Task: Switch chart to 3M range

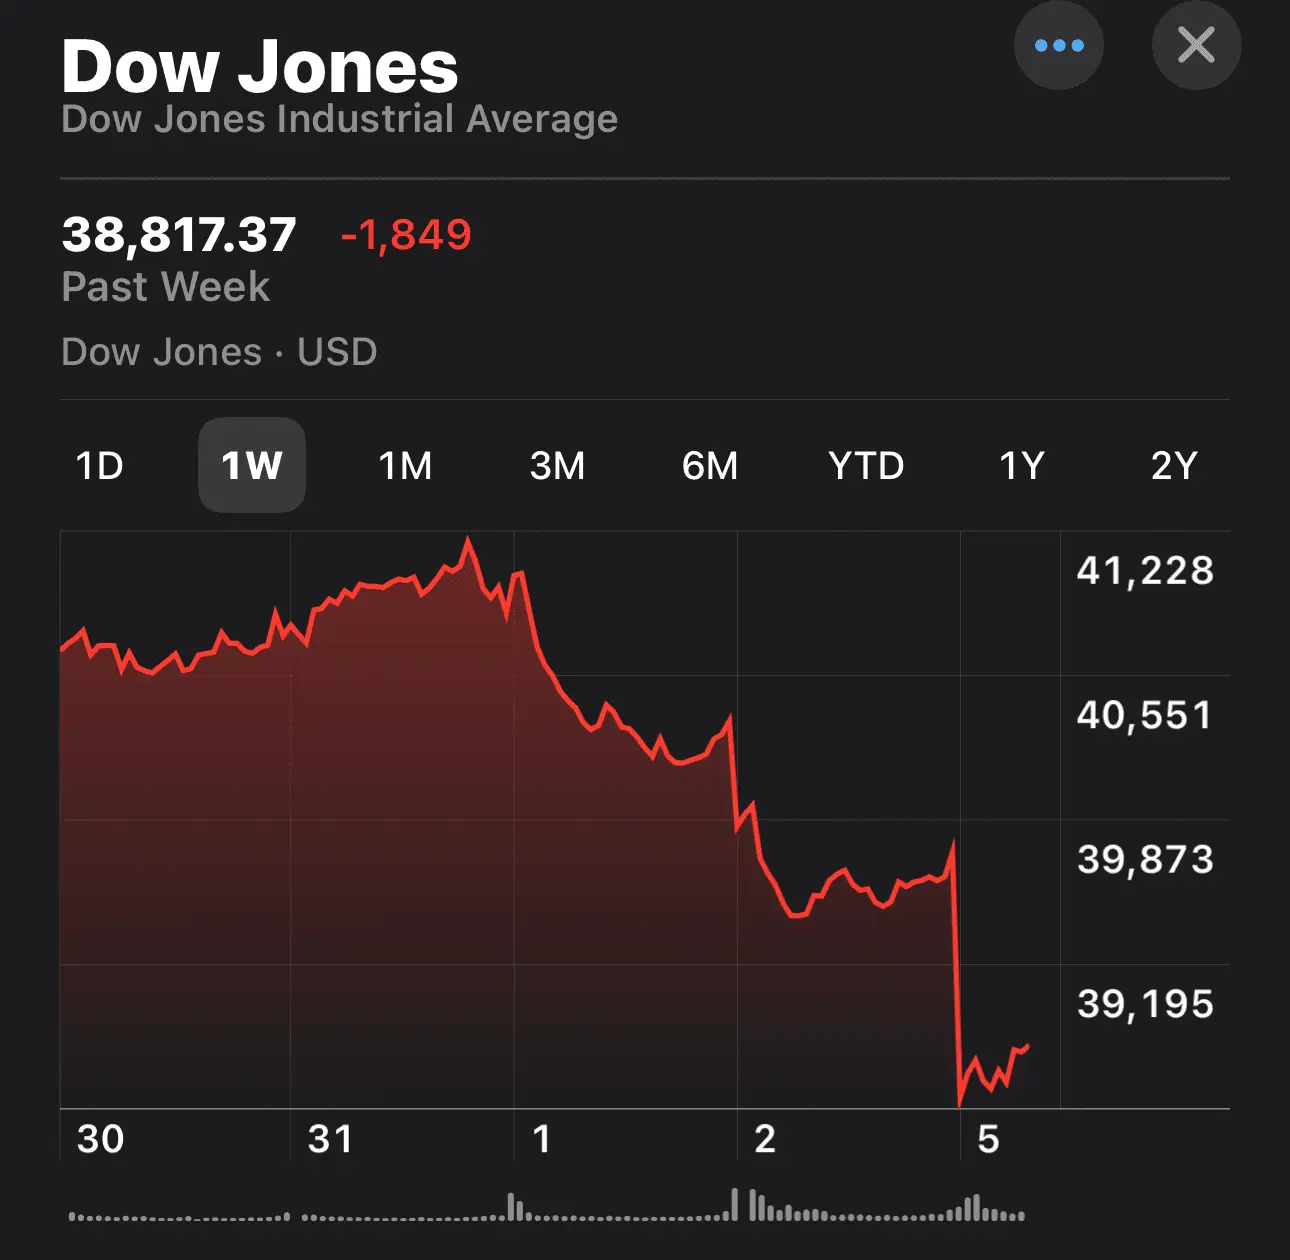Action: (x=557, y=466)
